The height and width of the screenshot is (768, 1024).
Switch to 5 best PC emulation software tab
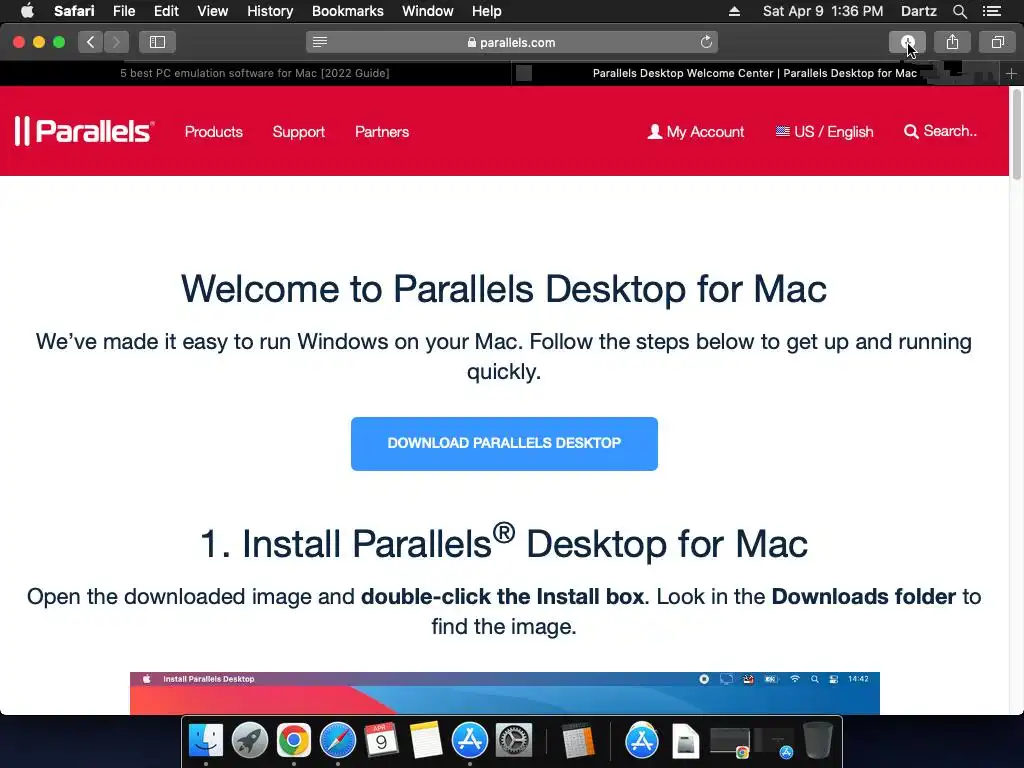[255, 73]
